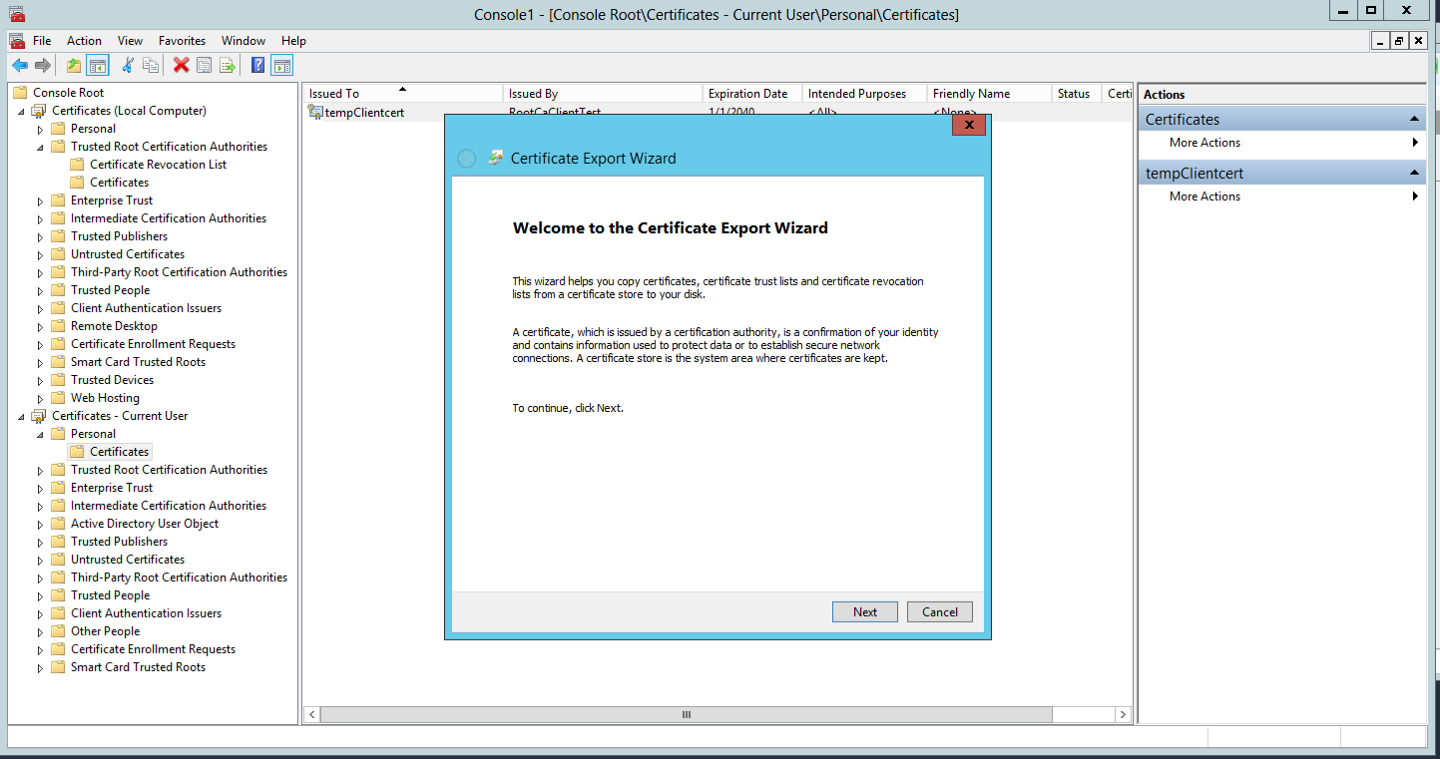Expand Web Hosting store node
1440x759 pixels.
click(x=41, y=399)
